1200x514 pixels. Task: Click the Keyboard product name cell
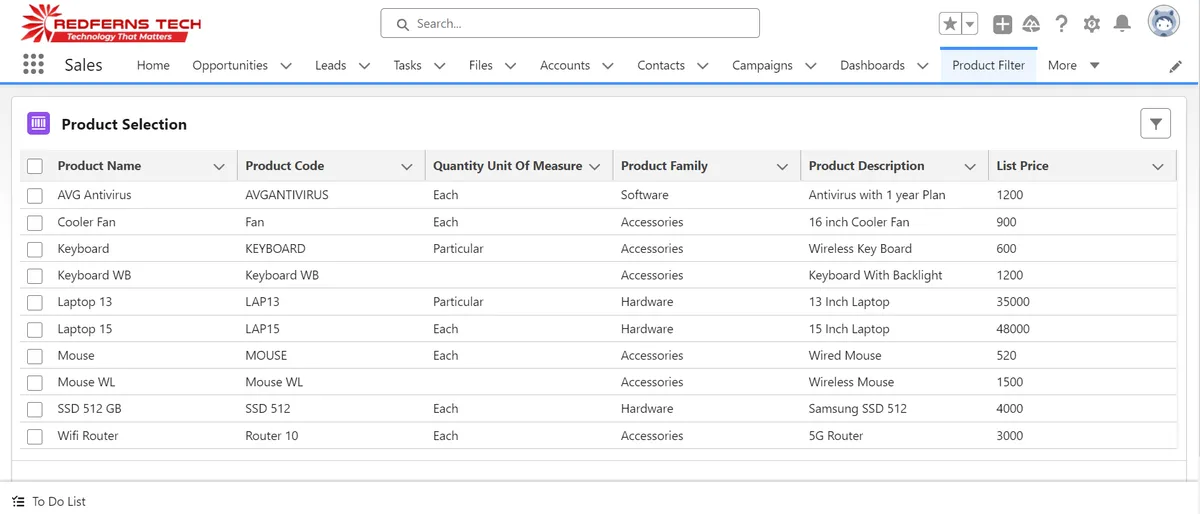(83, 248)
